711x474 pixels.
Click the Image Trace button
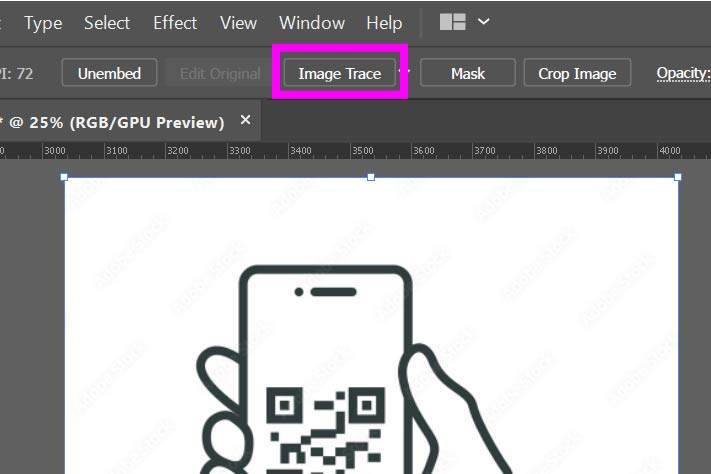coord(340,73)
